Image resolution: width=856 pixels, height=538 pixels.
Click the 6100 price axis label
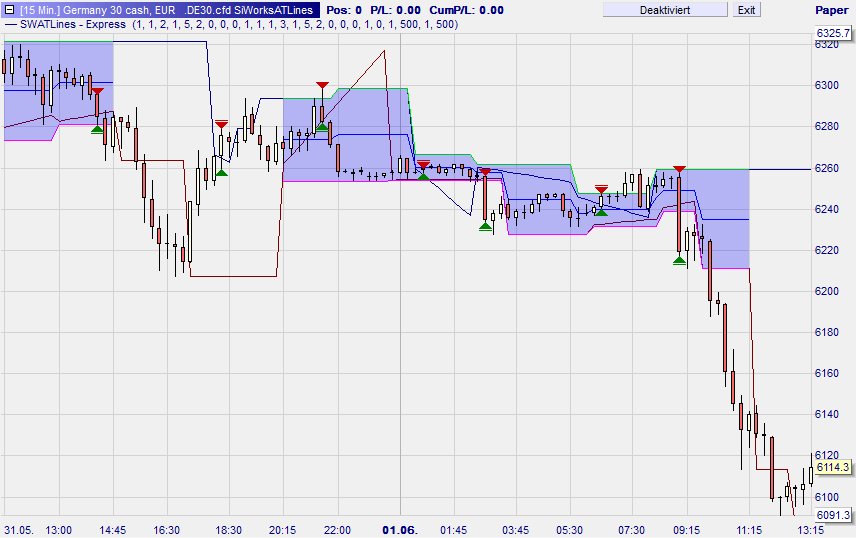pos(827,497)
